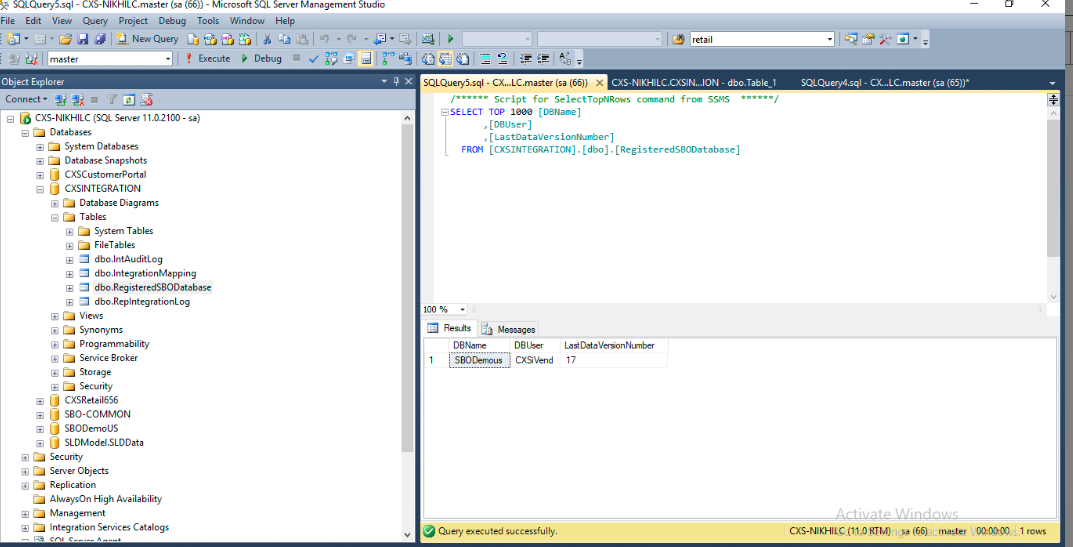1073x547 pixels.
Task: Click the LastDataVersionNumber column header
Action: coord(609,346)
